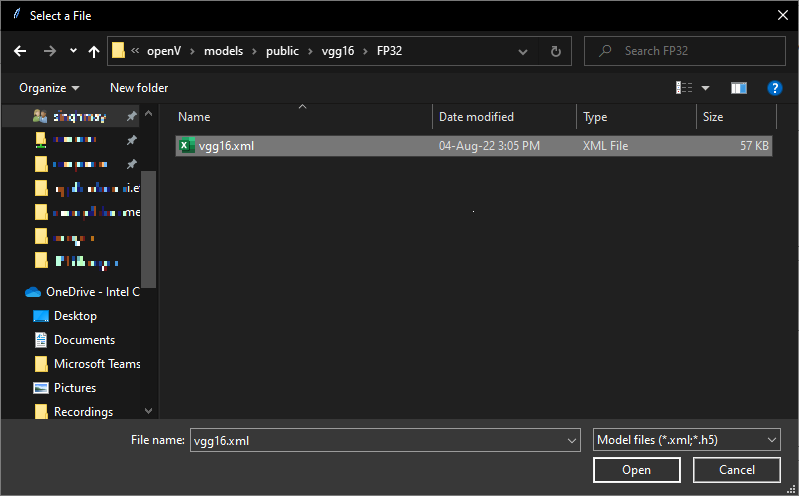
Task: Navigate to the vgg16 breadcrumb folder
Action: [338, 51]
